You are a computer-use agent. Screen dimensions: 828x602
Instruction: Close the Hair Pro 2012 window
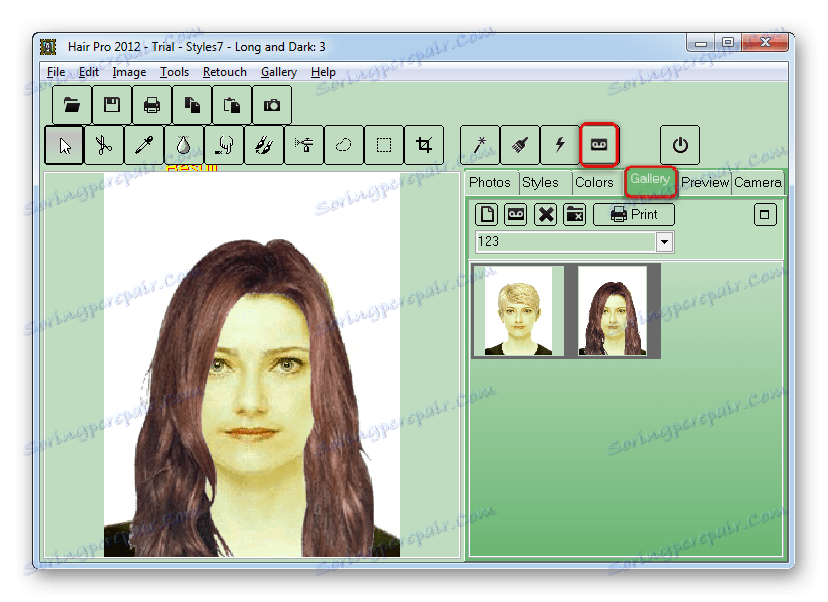click(765, 42)
